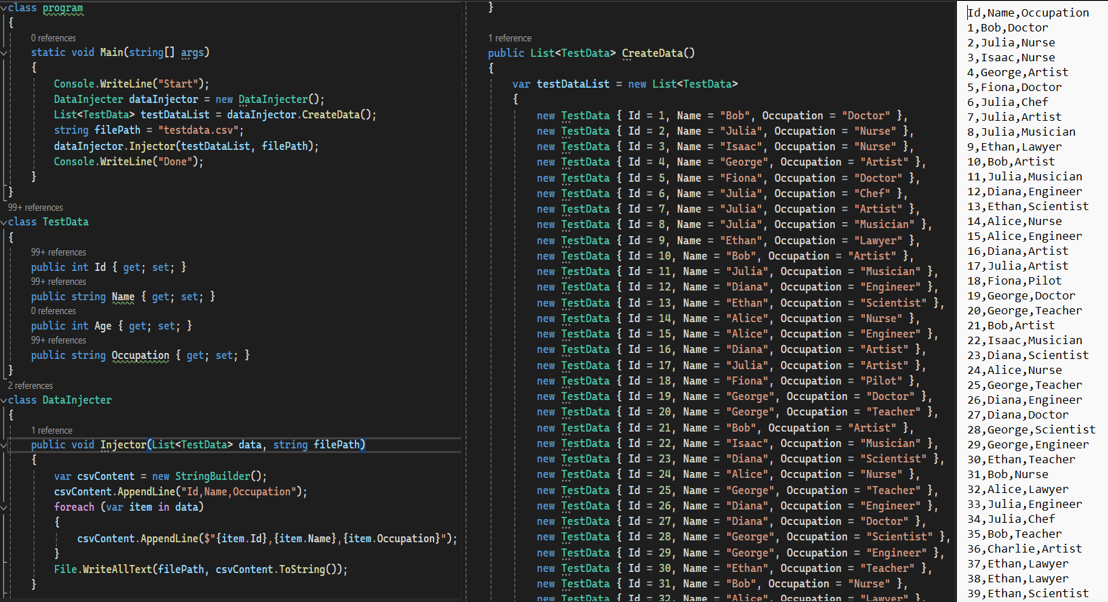
Task: Show "99+ references" above the Occupation property
Action: pyautogui.click(x=58, y=340)
